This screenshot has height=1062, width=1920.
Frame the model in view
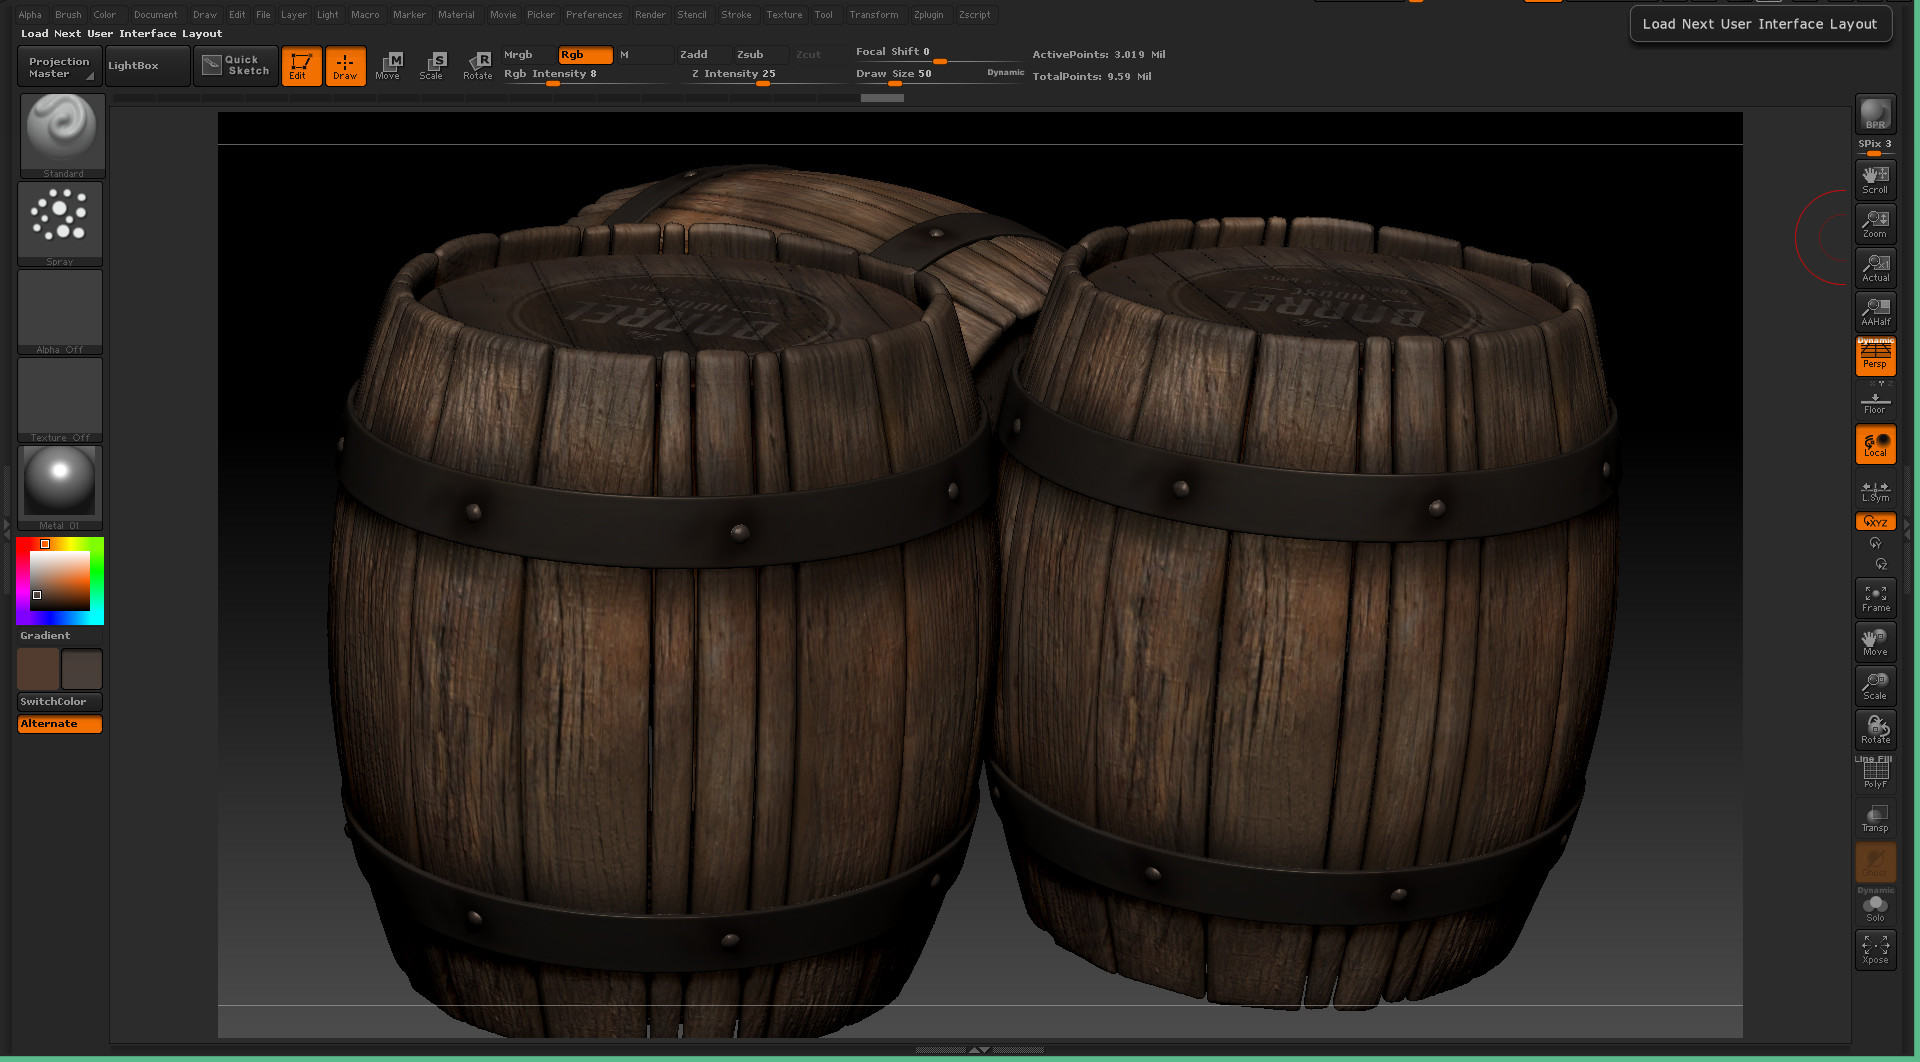(1875, 597)
